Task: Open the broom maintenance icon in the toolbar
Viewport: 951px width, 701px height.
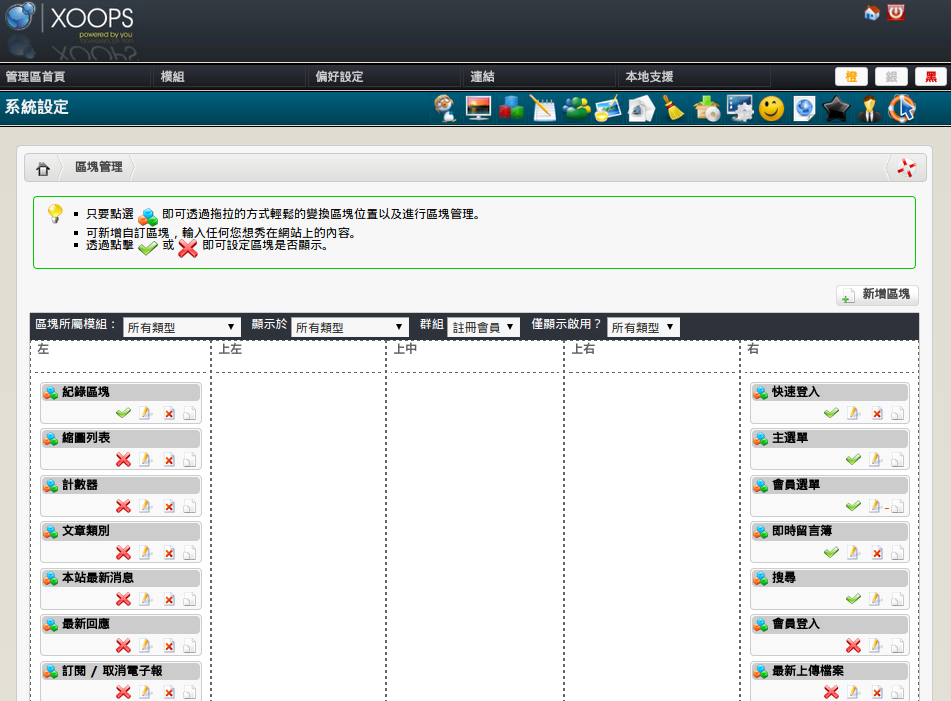Action: (674, 108)
